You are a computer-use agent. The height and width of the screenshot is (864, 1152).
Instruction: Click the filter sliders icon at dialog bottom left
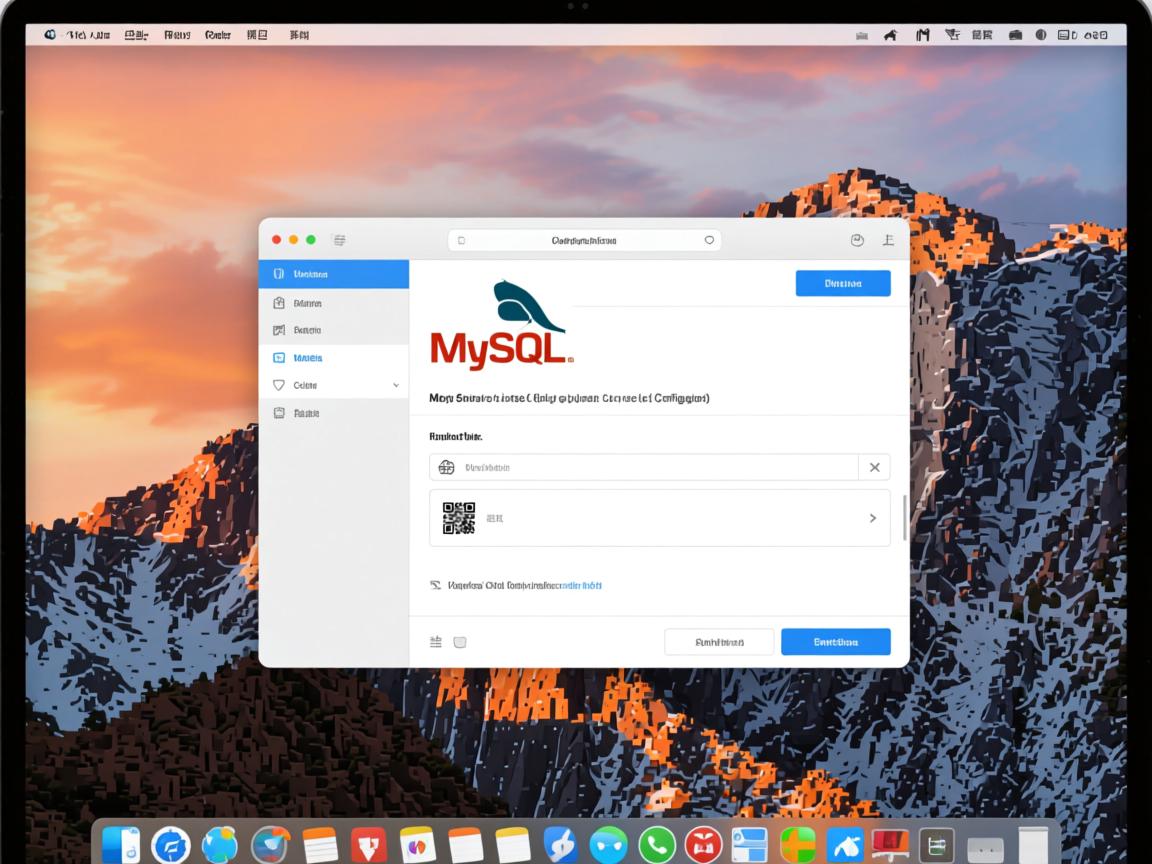pyautogui.click(x=437, y=642)
